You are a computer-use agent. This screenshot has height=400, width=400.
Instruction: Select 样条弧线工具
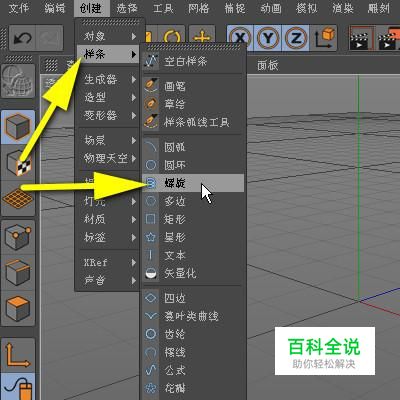click(193, 122)
